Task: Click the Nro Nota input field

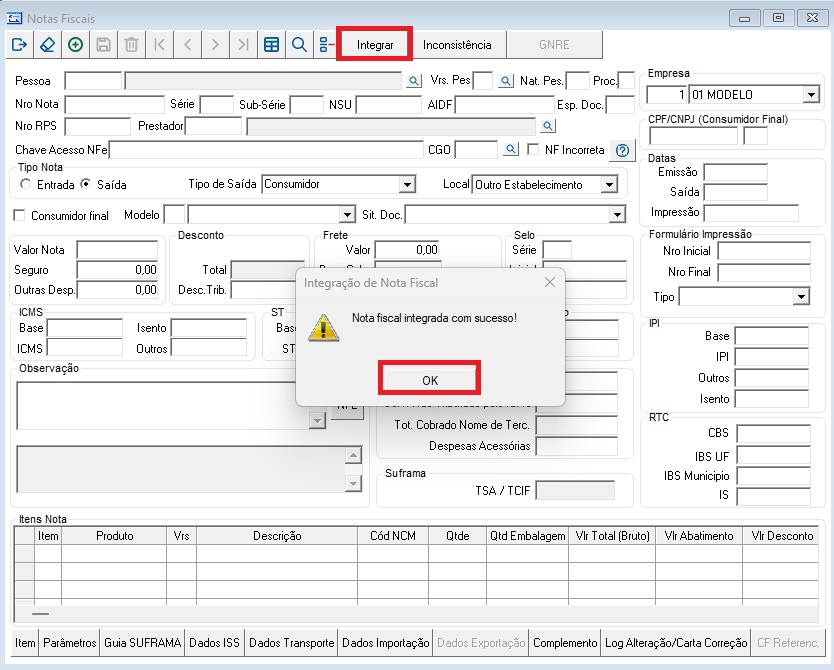Action: click(114, 104)
